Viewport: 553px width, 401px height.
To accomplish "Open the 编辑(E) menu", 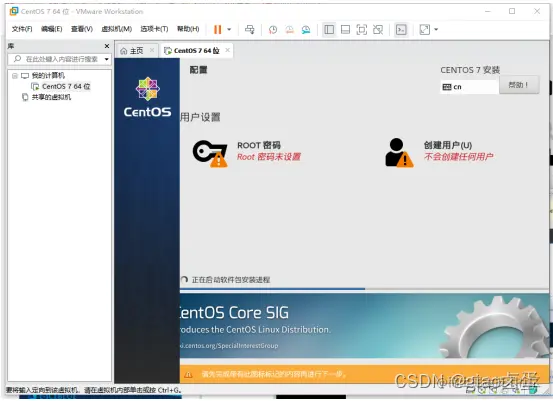I will pyautogui.click(x=51, y=29).
